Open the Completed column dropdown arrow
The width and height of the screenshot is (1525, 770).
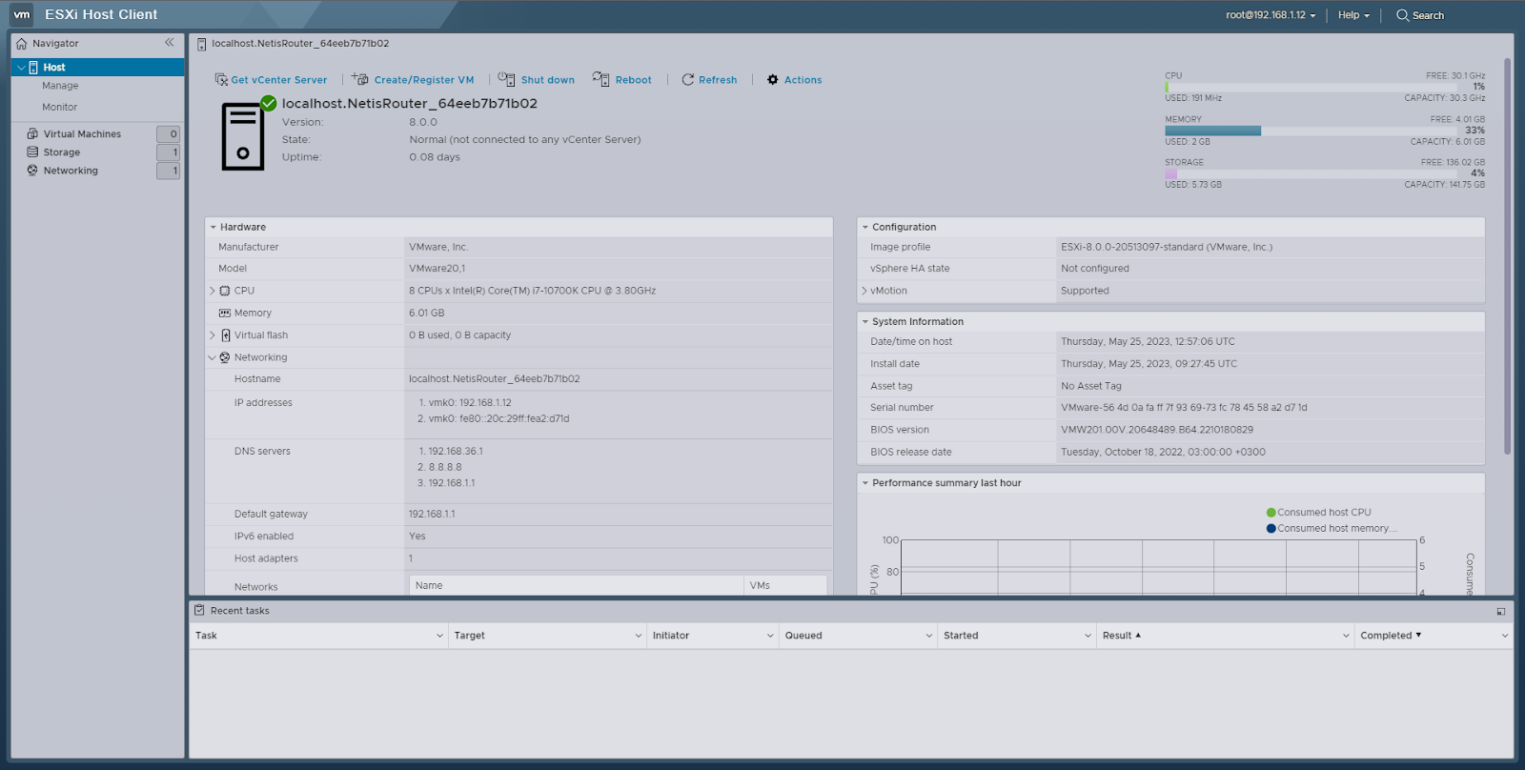(1505, 636)
